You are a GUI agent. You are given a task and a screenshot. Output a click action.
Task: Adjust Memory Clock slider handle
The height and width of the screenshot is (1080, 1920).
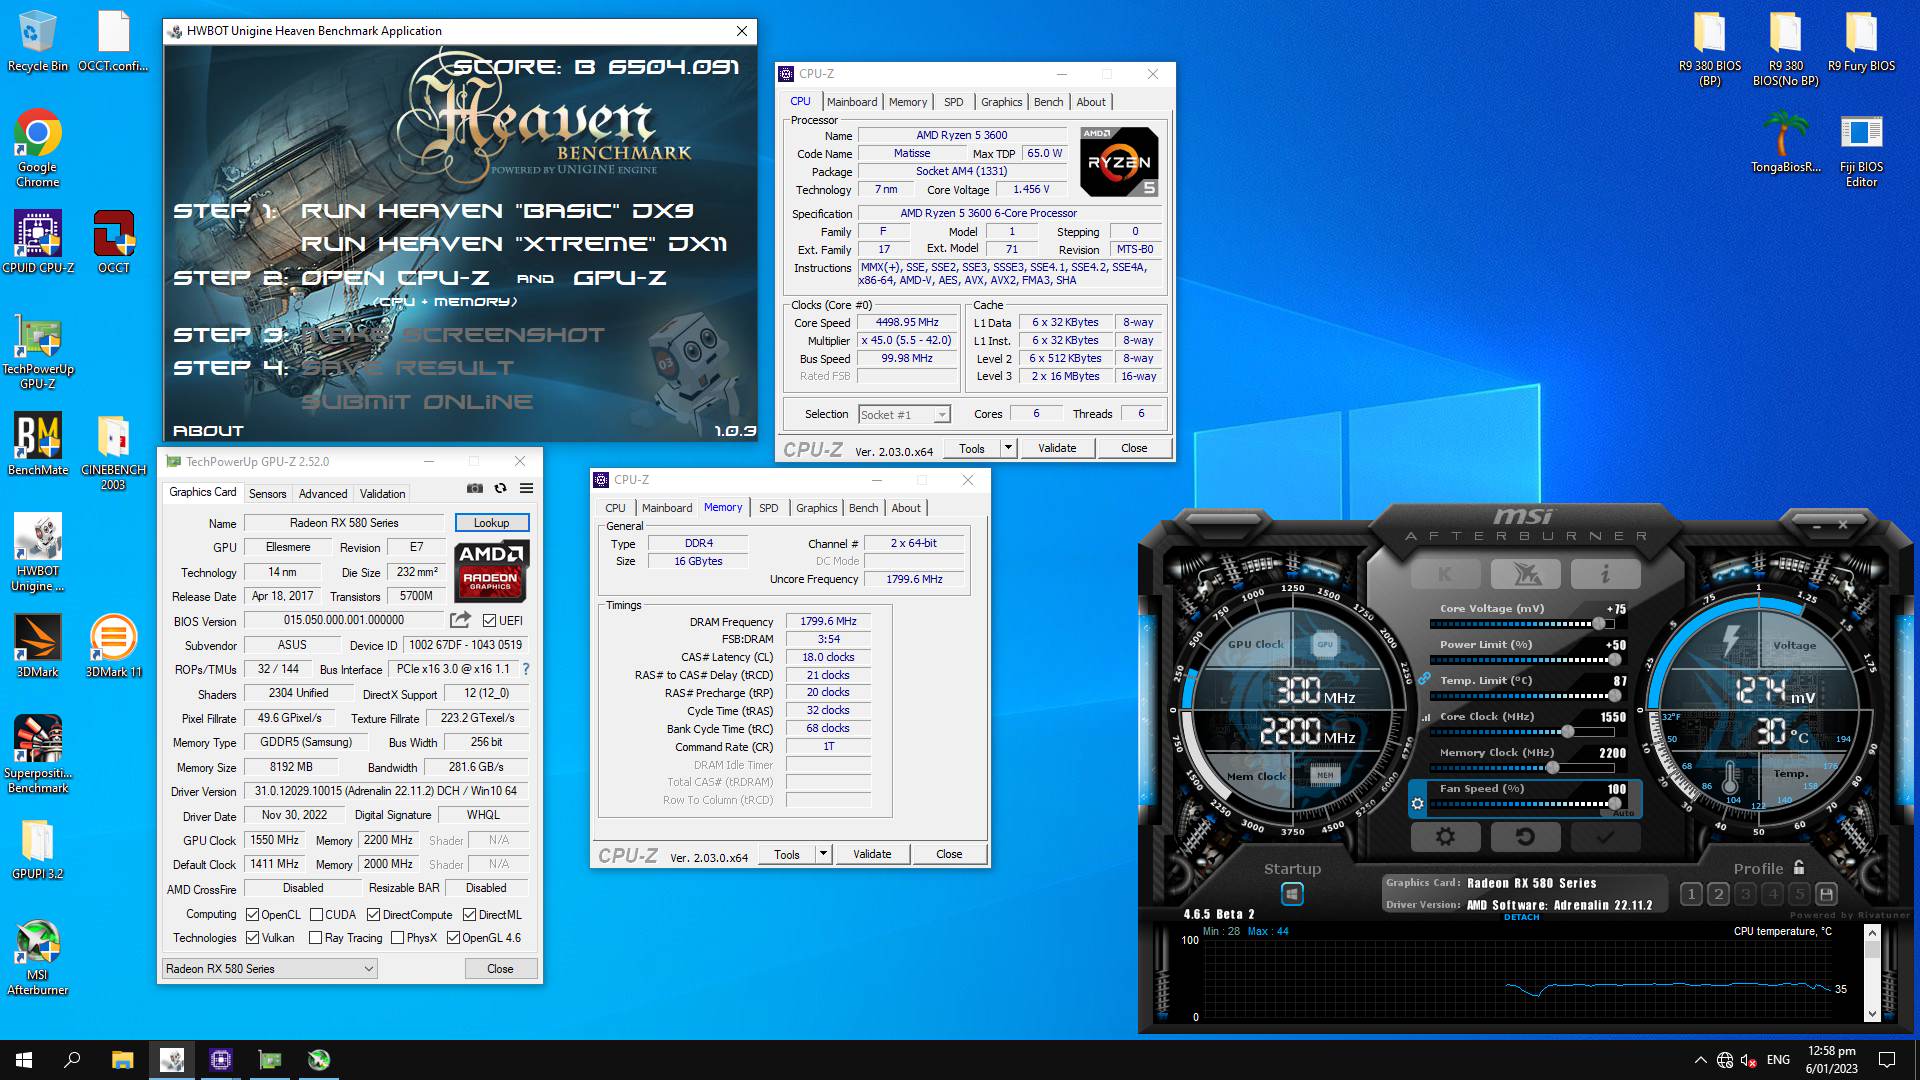coord(1552,768)
